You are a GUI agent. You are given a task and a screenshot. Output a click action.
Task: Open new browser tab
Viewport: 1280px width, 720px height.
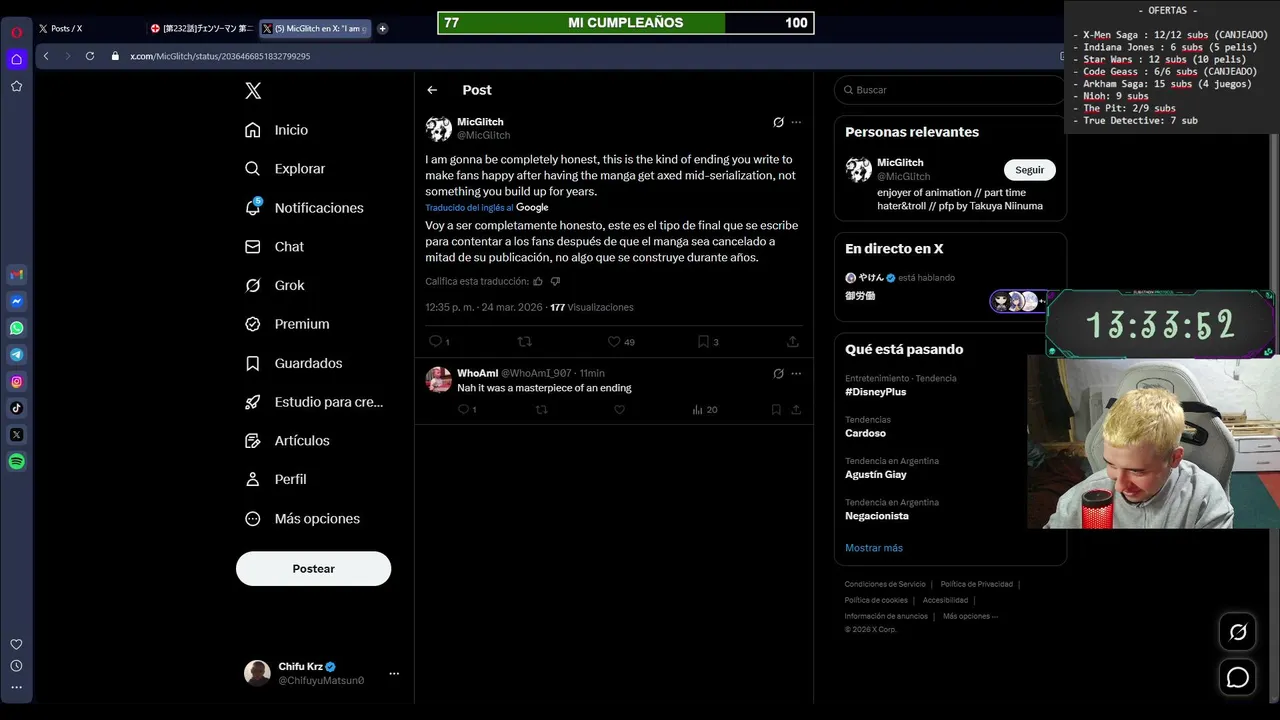382,29
